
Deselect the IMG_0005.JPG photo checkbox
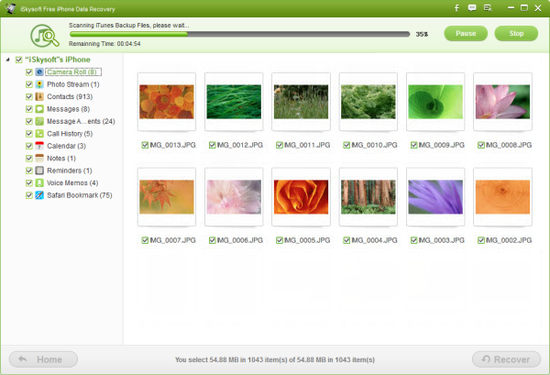point(279,240)
